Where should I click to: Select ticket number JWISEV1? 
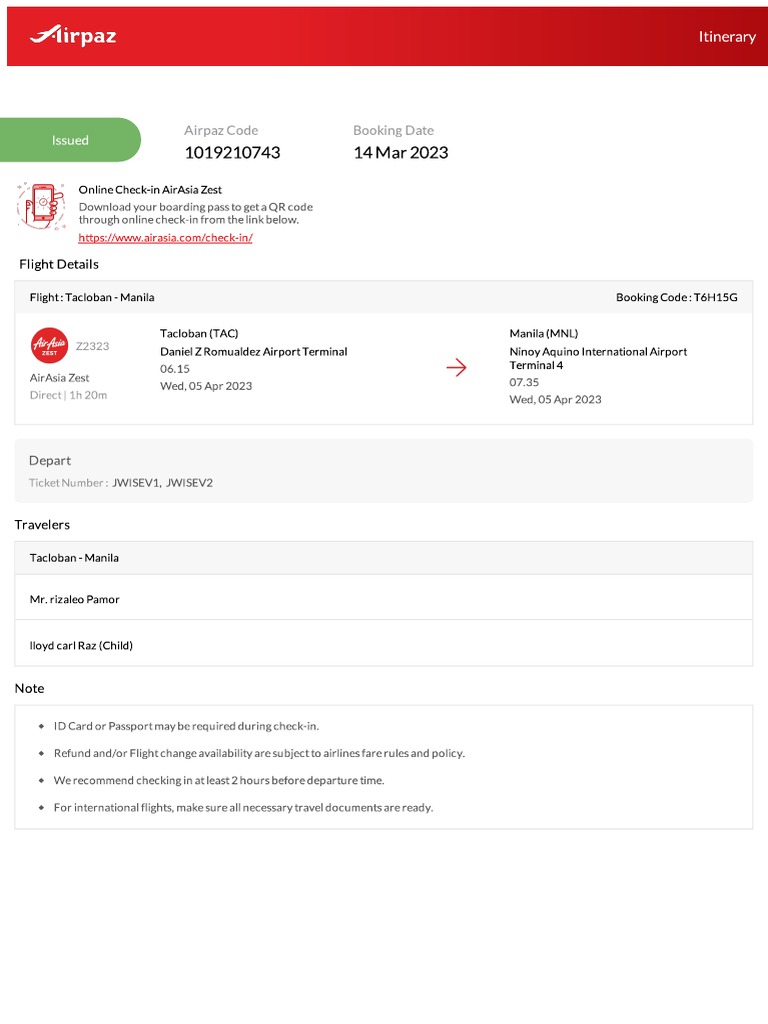136,483
